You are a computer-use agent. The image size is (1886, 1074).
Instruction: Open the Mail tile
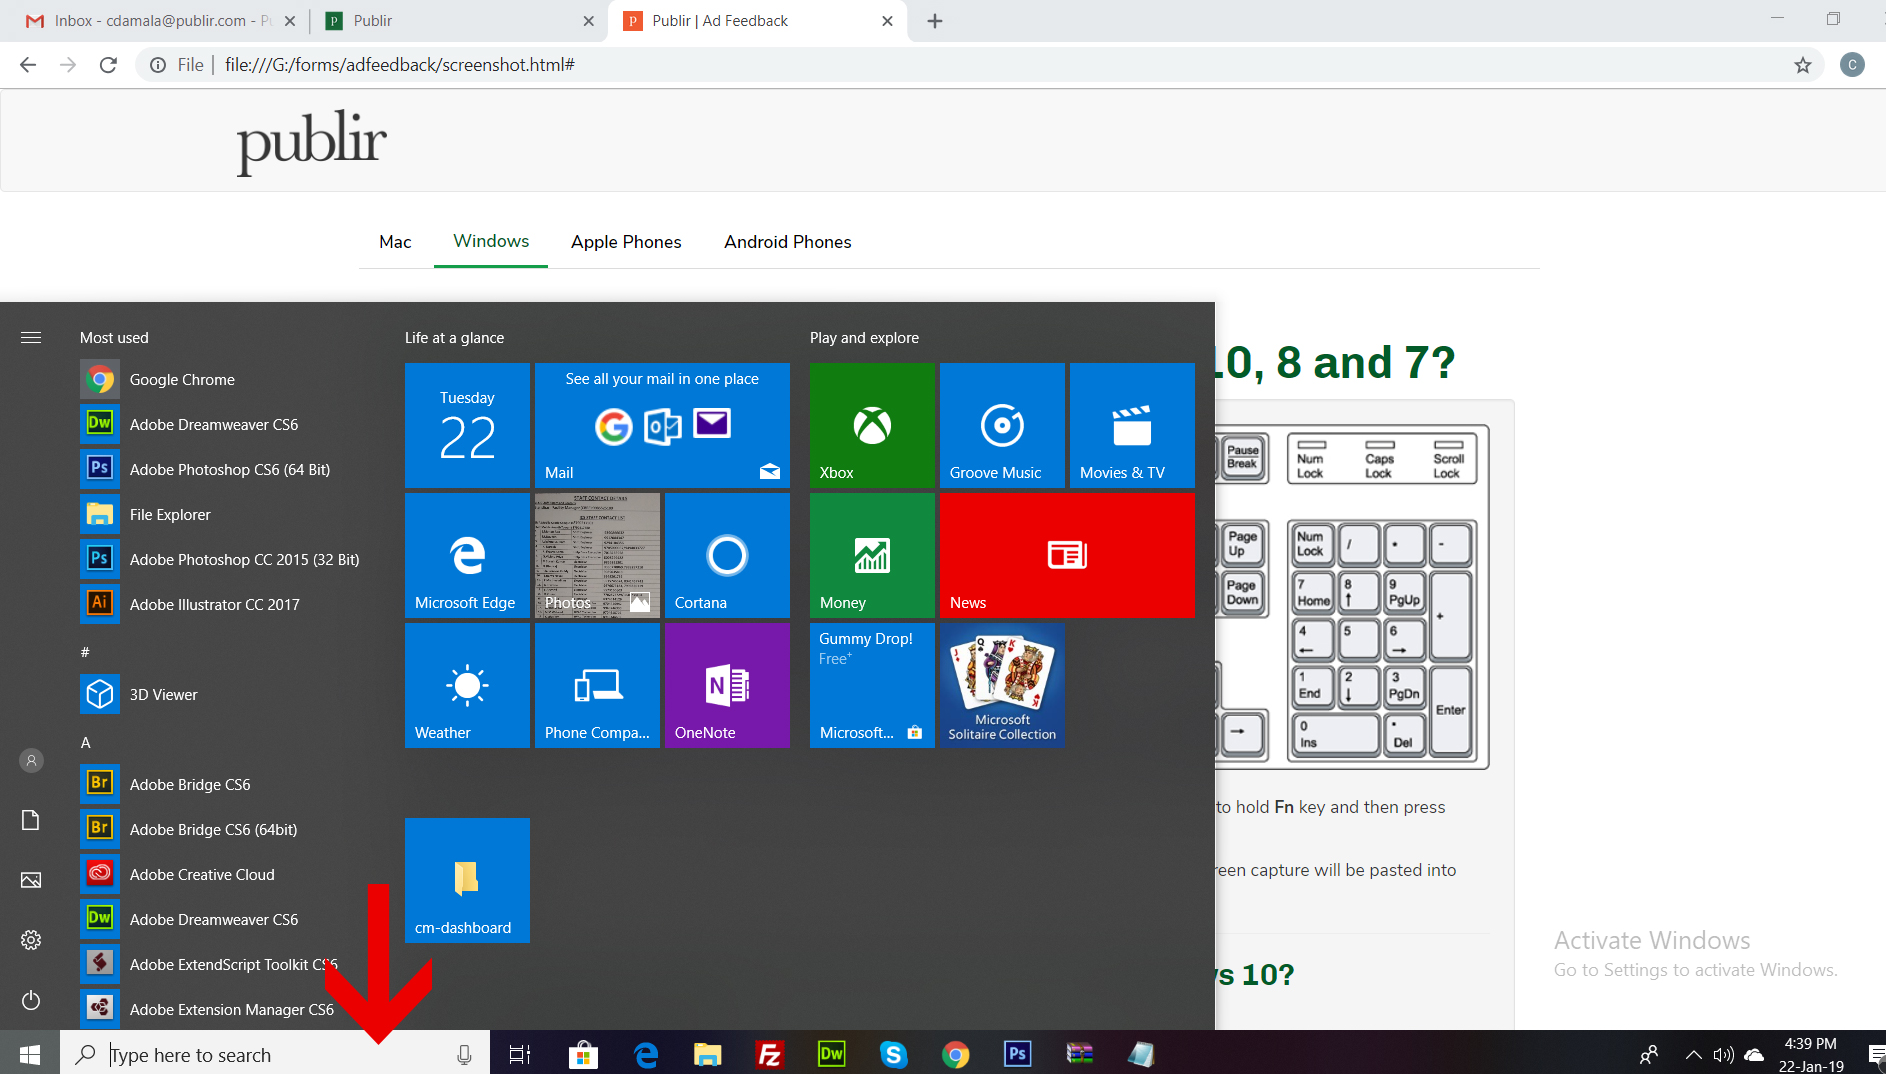click(662, 425)
